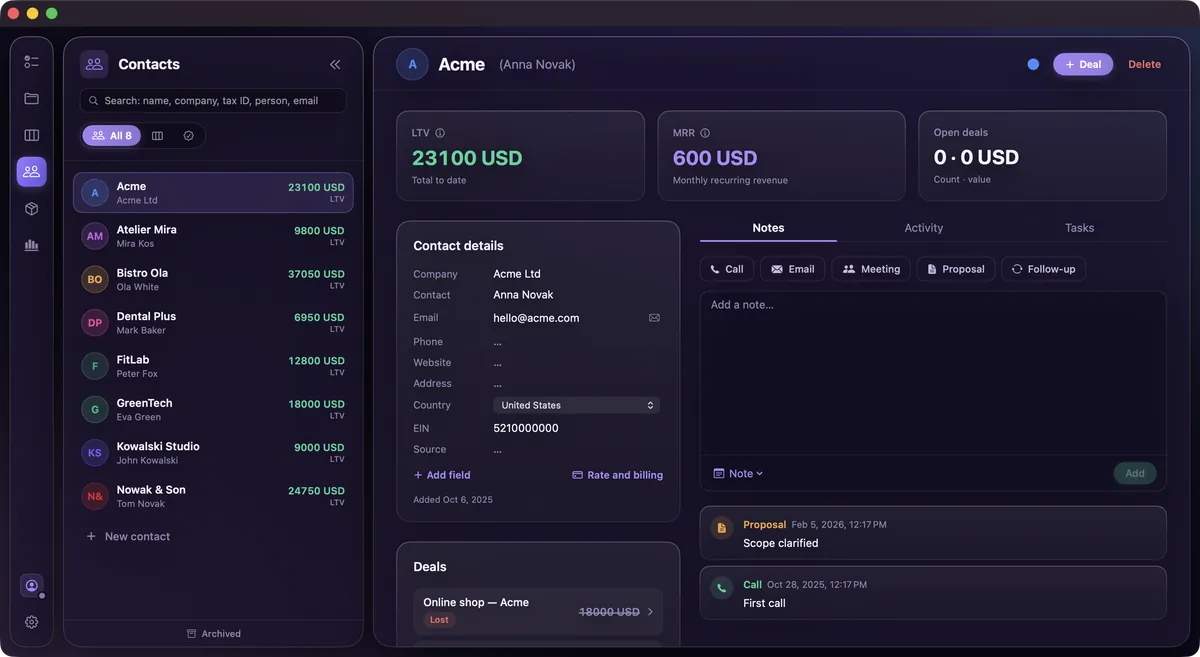Click the Call note phone icon
The width and height of the screenshot is (1200, 657).
point(721,588)
